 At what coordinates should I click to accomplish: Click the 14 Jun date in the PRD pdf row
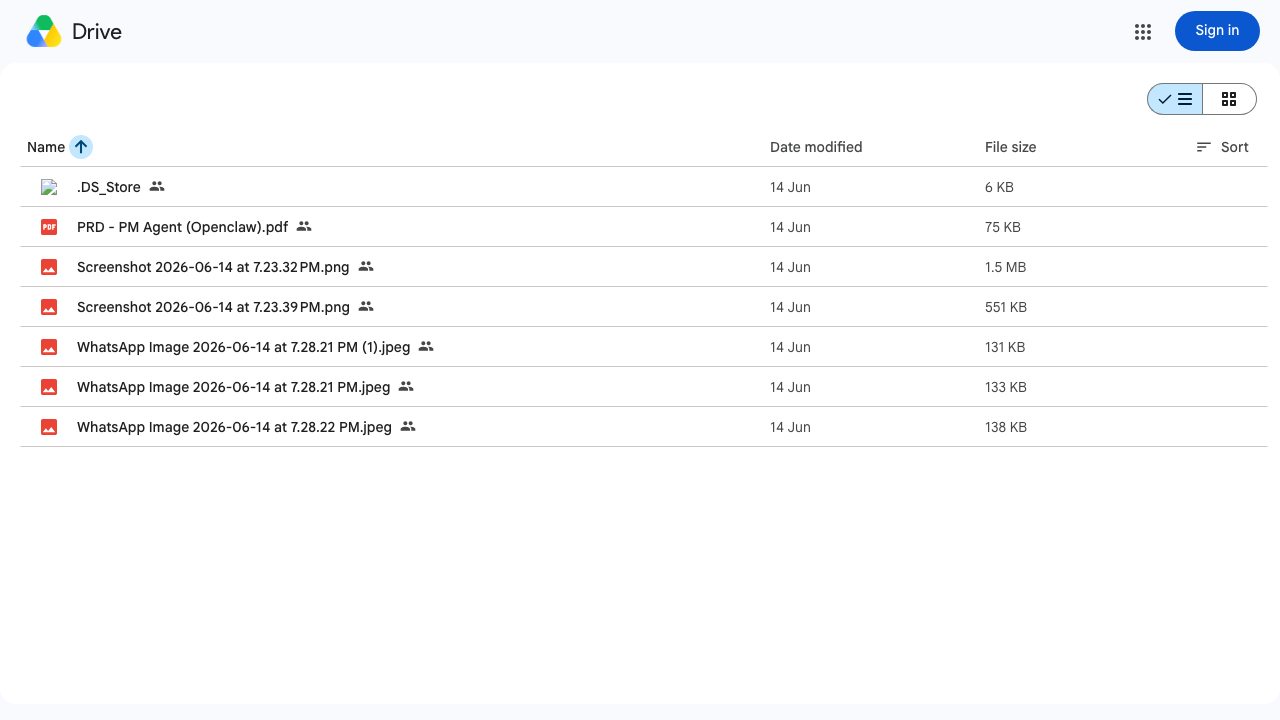click(x=790, y=227)
